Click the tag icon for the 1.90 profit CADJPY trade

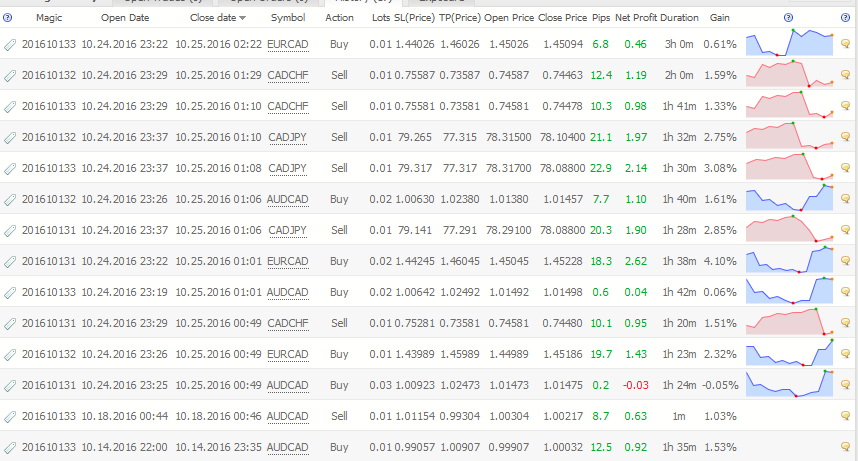point(10,230)
